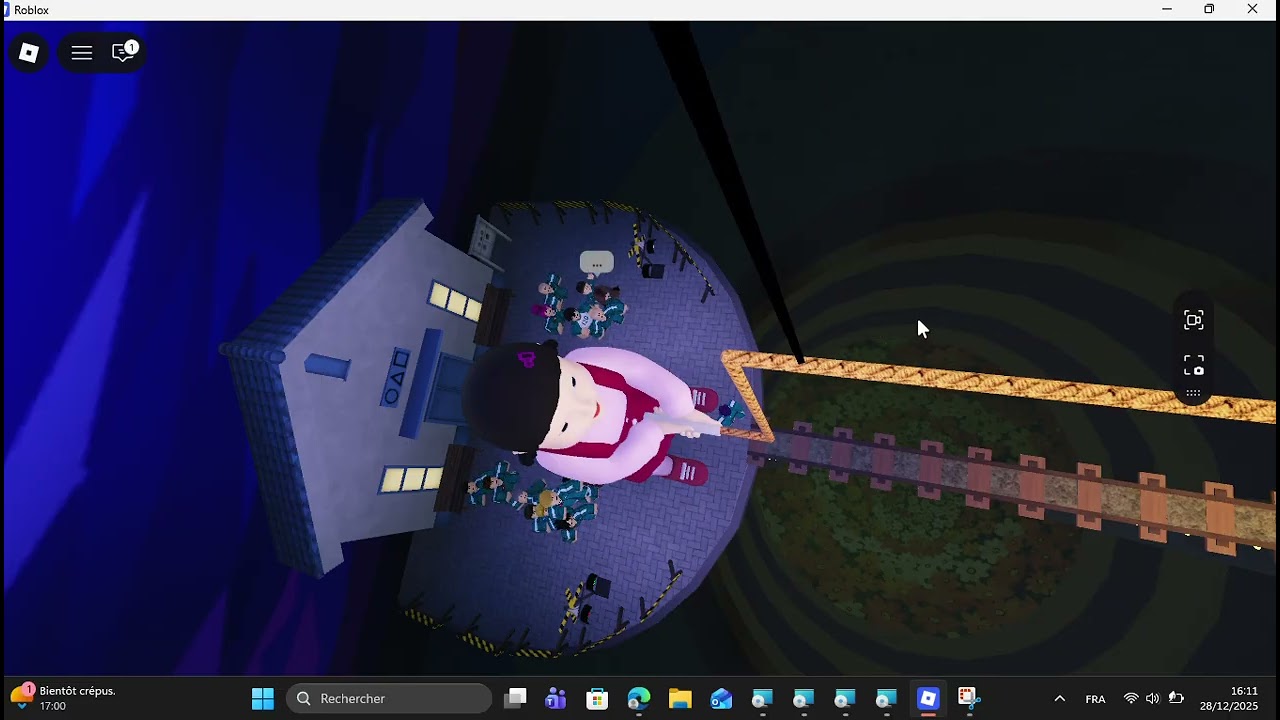Open the clock and date showing 16:11
Image resolution: width=1280 pixels, height=720 pixels.
pyautogui.click(x=1231, y=698)
